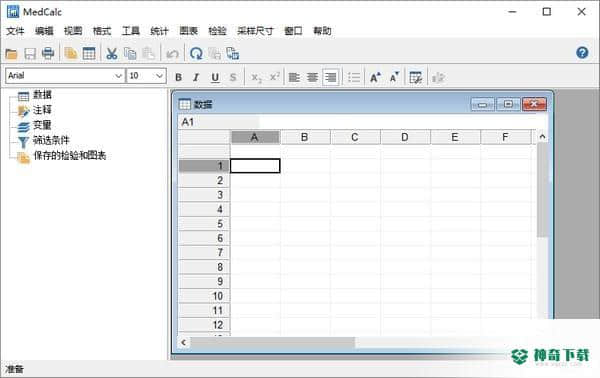Click the Increase font size icon
Image resolution: width=600 pixels, height=378 pixels.
(375, 78)
